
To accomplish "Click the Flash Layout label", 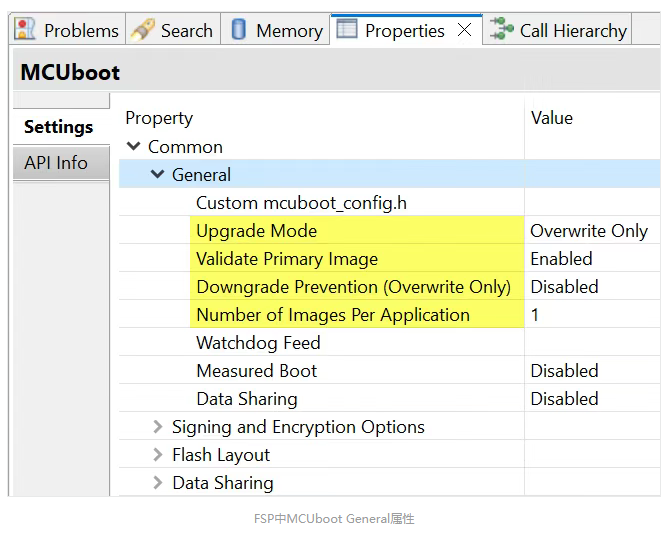I will 221,455.
